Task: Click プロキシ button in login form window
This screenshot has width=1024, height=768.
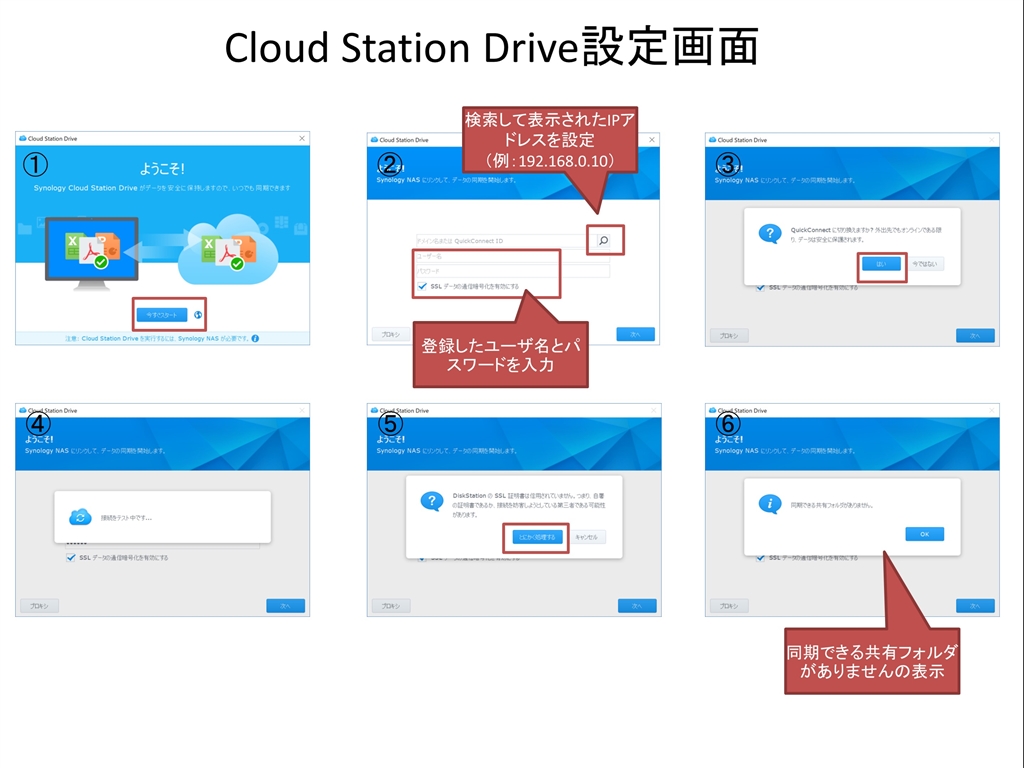Action: (x=391, y=334)
